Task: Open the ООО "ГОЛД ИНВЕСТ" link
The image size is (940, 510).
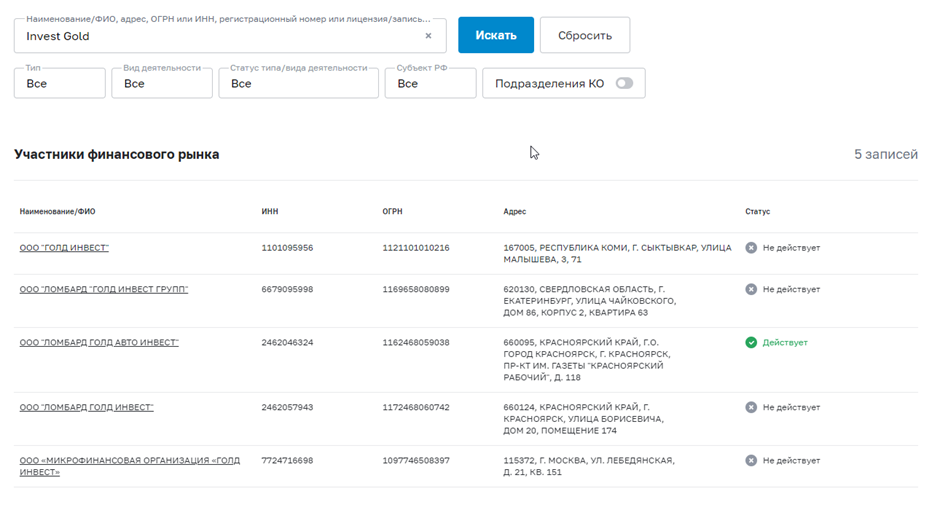Action: click(x=64, y=248)
